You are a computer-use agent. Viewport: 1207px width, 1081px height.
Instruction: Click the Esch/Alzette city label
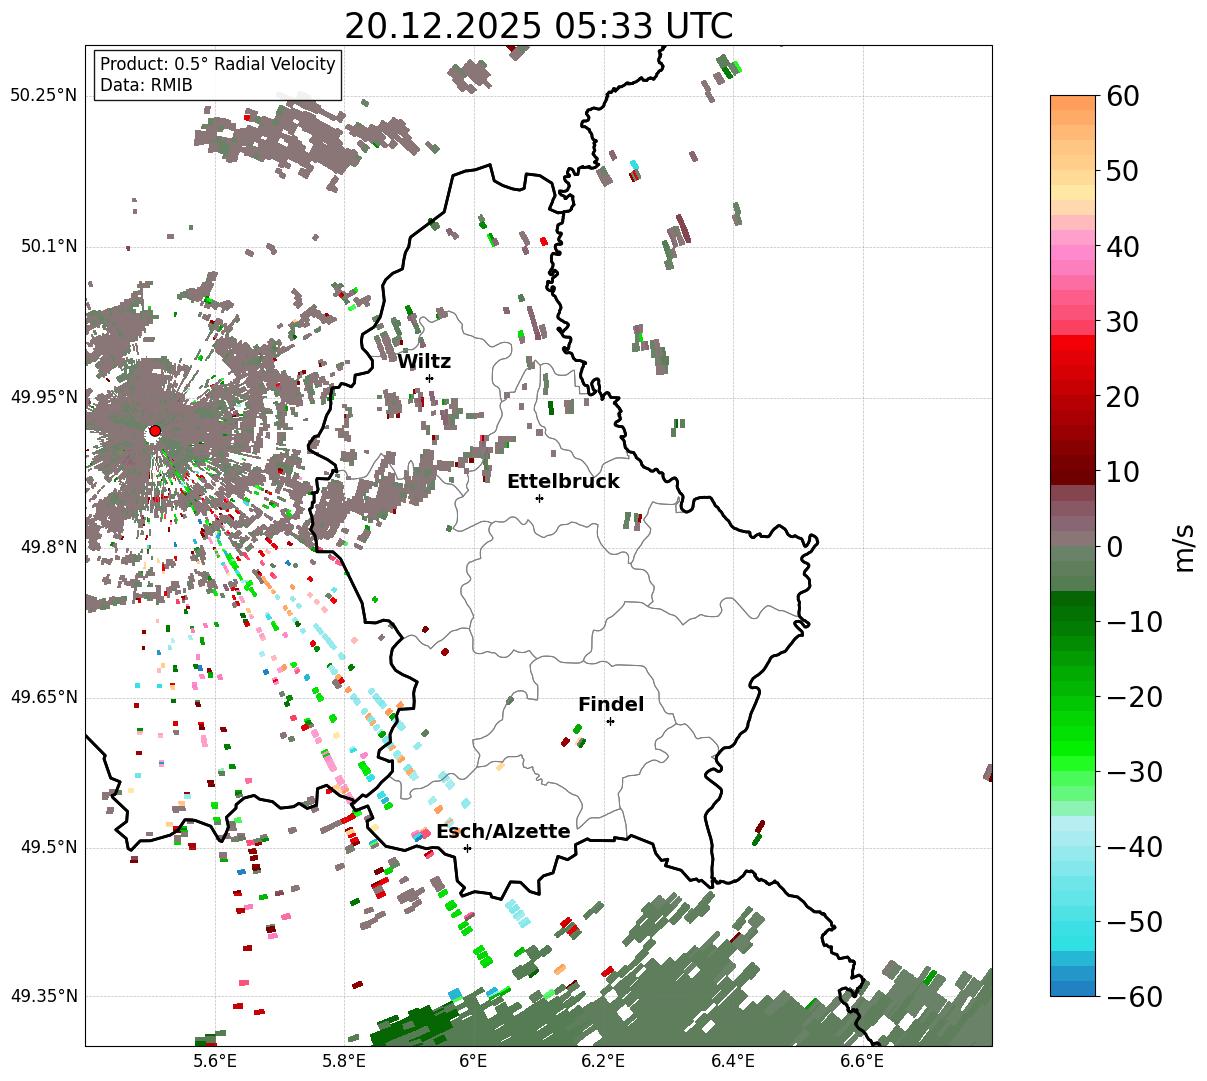(x=503, y=832)
